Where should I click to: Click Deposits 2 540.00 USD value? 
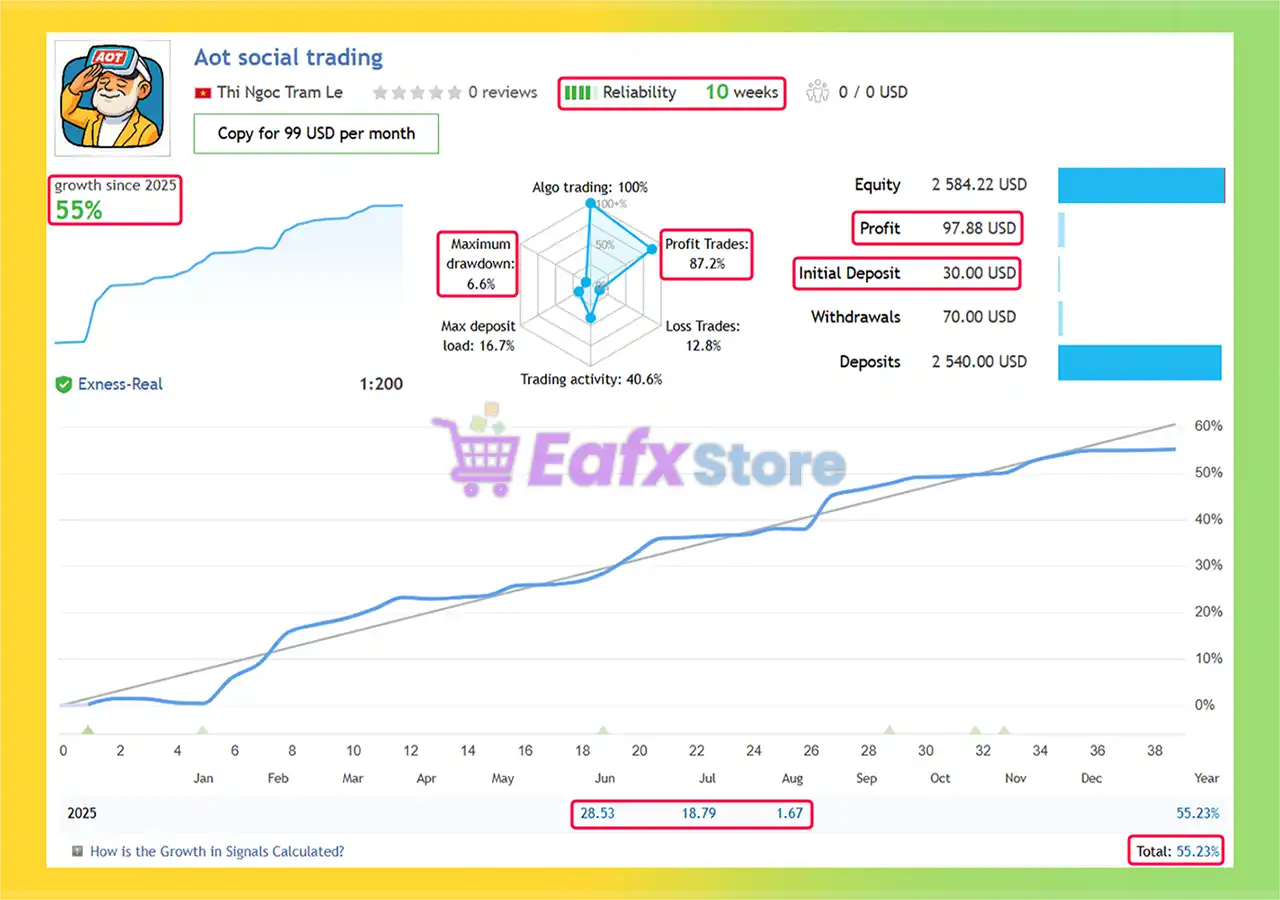pyautogui.click(x=979, y=362)
